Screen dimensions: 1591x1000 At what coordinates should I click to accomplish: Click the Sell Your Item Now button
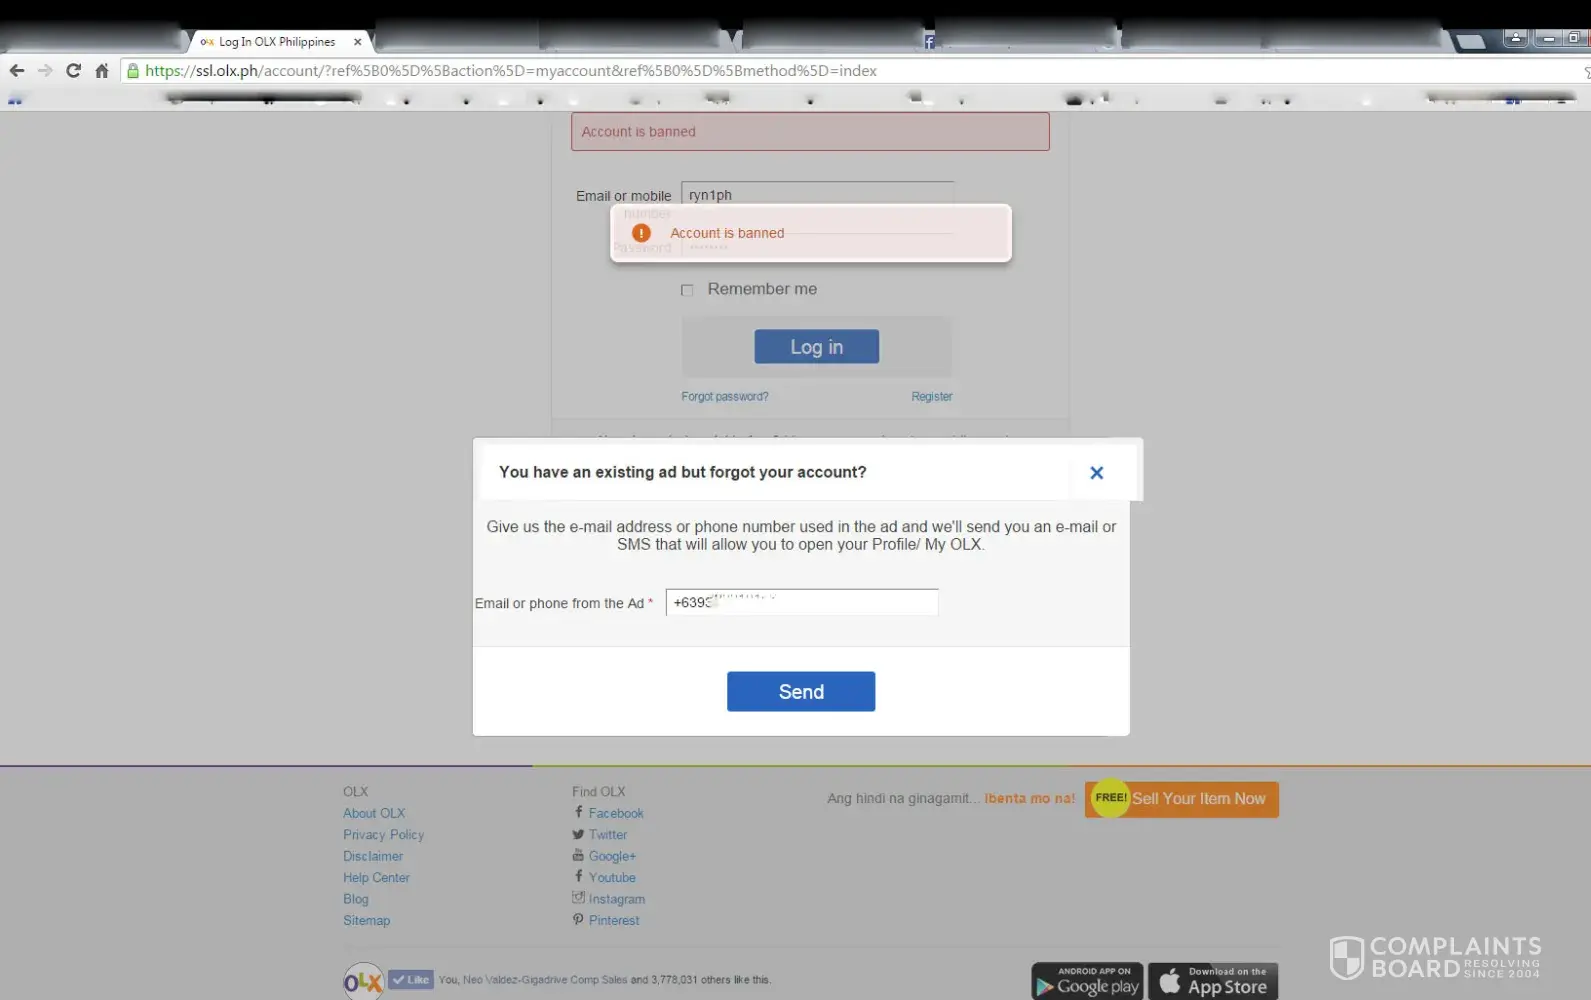coord(1182,799)
